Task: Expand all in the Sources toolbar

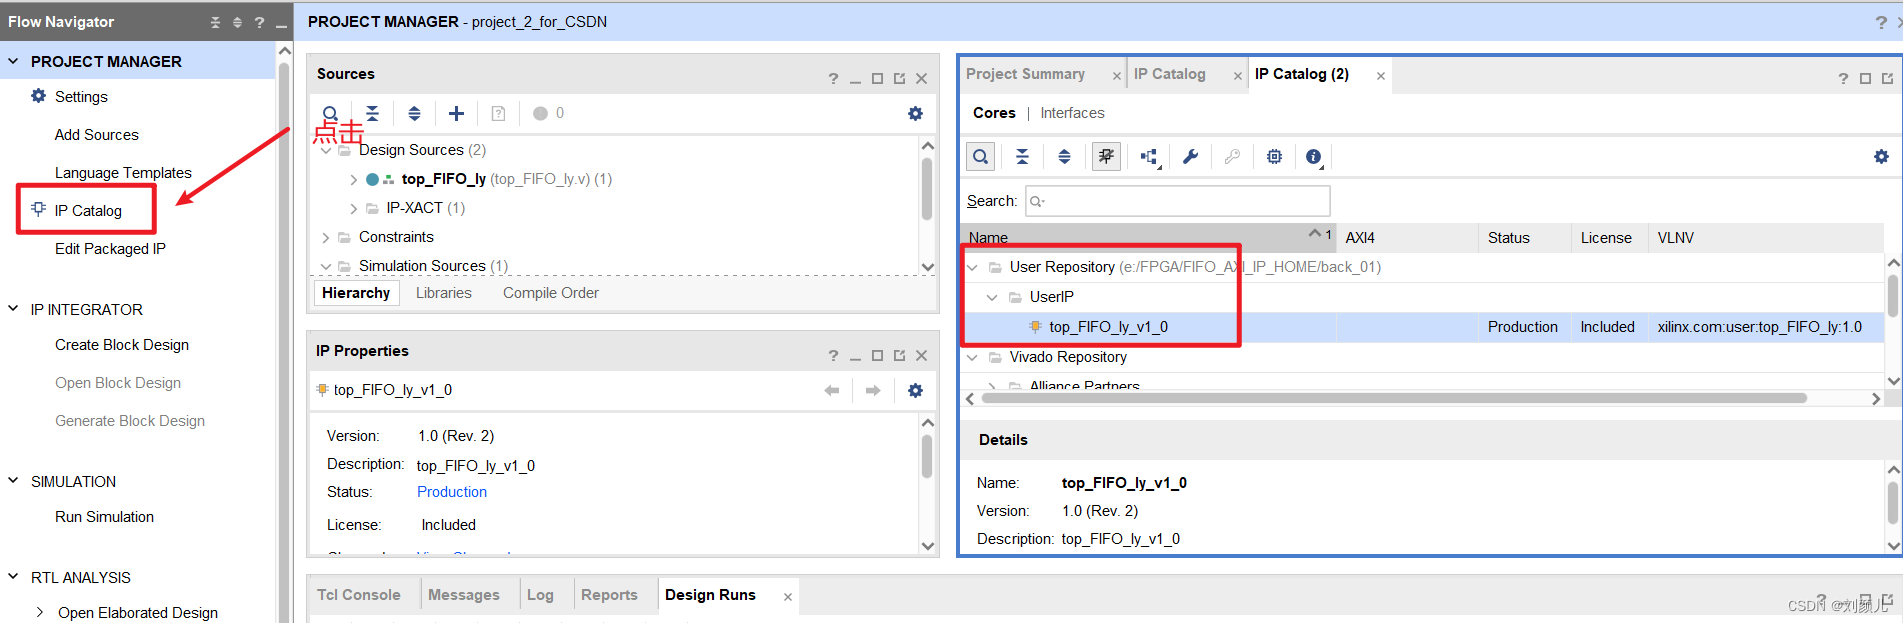Action: (x=414, y=113)
